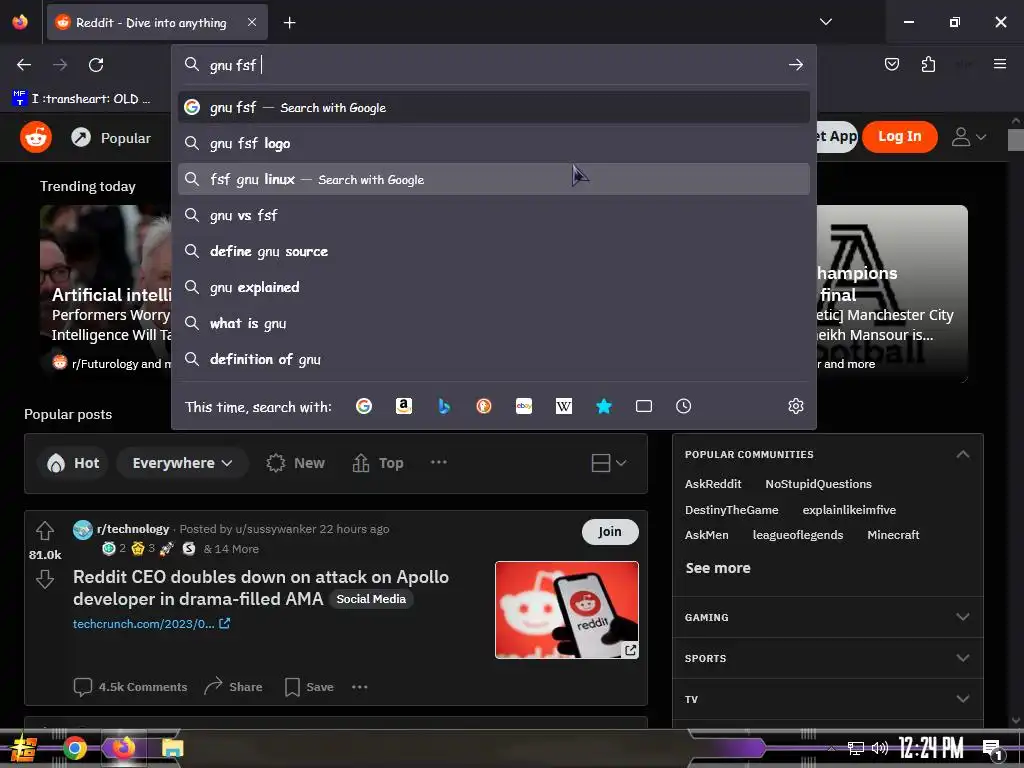Viewport: 1024px width, 768px height.
Task: Choose the 'fsf gnu linux' suggestion
Action: pyautogui.click(x=494, y=180)
